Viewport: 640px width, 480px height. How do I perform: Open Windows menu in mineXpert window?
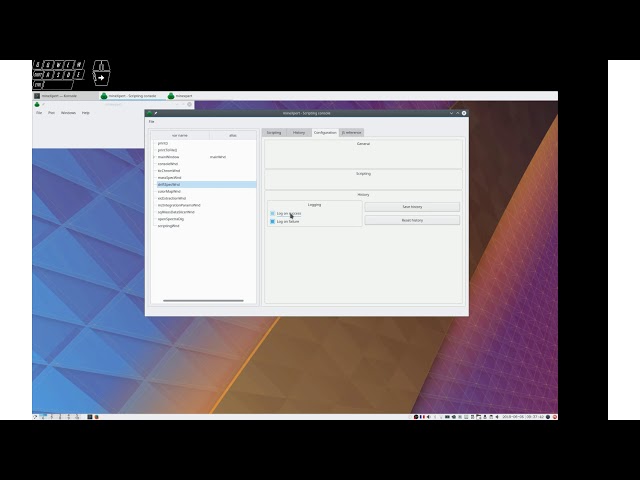(68, 113)
